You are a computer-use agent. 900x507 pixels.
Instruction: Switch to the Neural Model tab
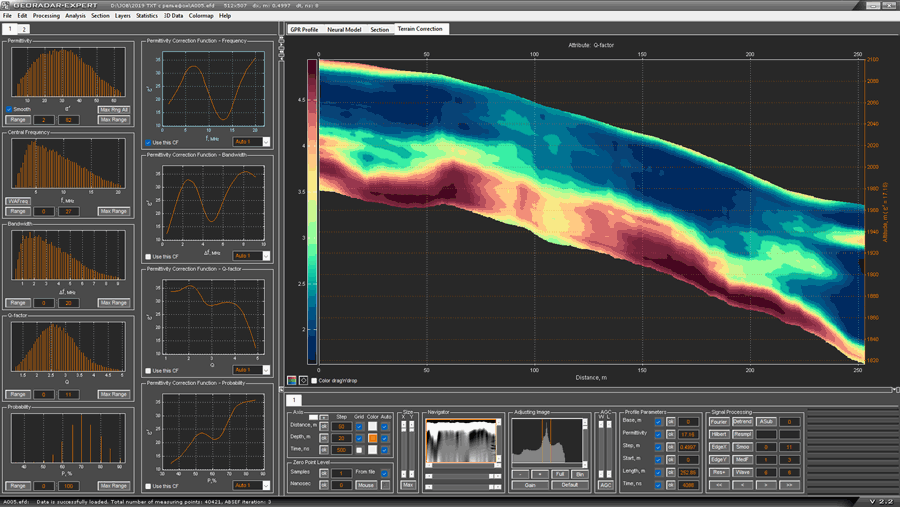(344, 30)
